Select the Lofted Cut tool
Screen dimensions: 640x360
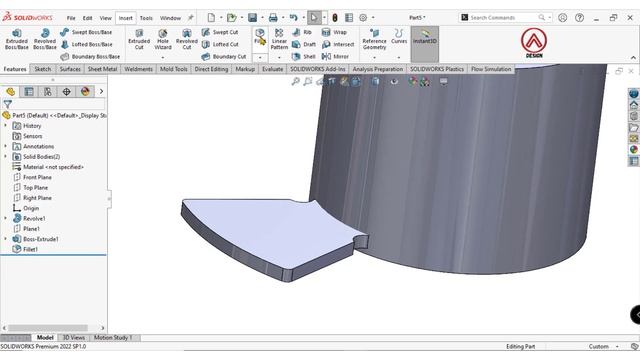point(220,44)
